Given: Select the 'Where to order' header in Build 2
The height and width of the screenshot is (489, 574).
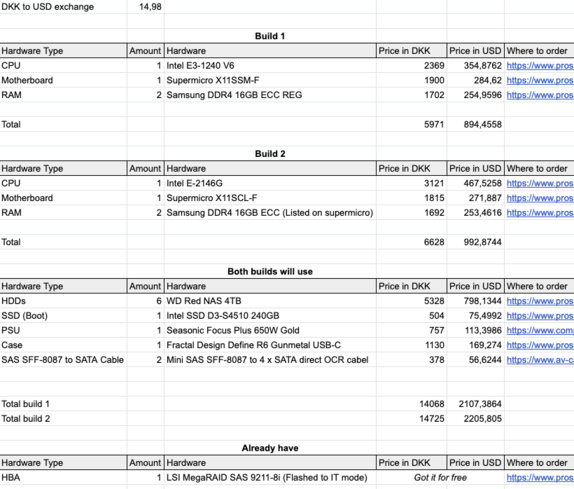Looking at the screenshot, I should (x=539, y=168).
